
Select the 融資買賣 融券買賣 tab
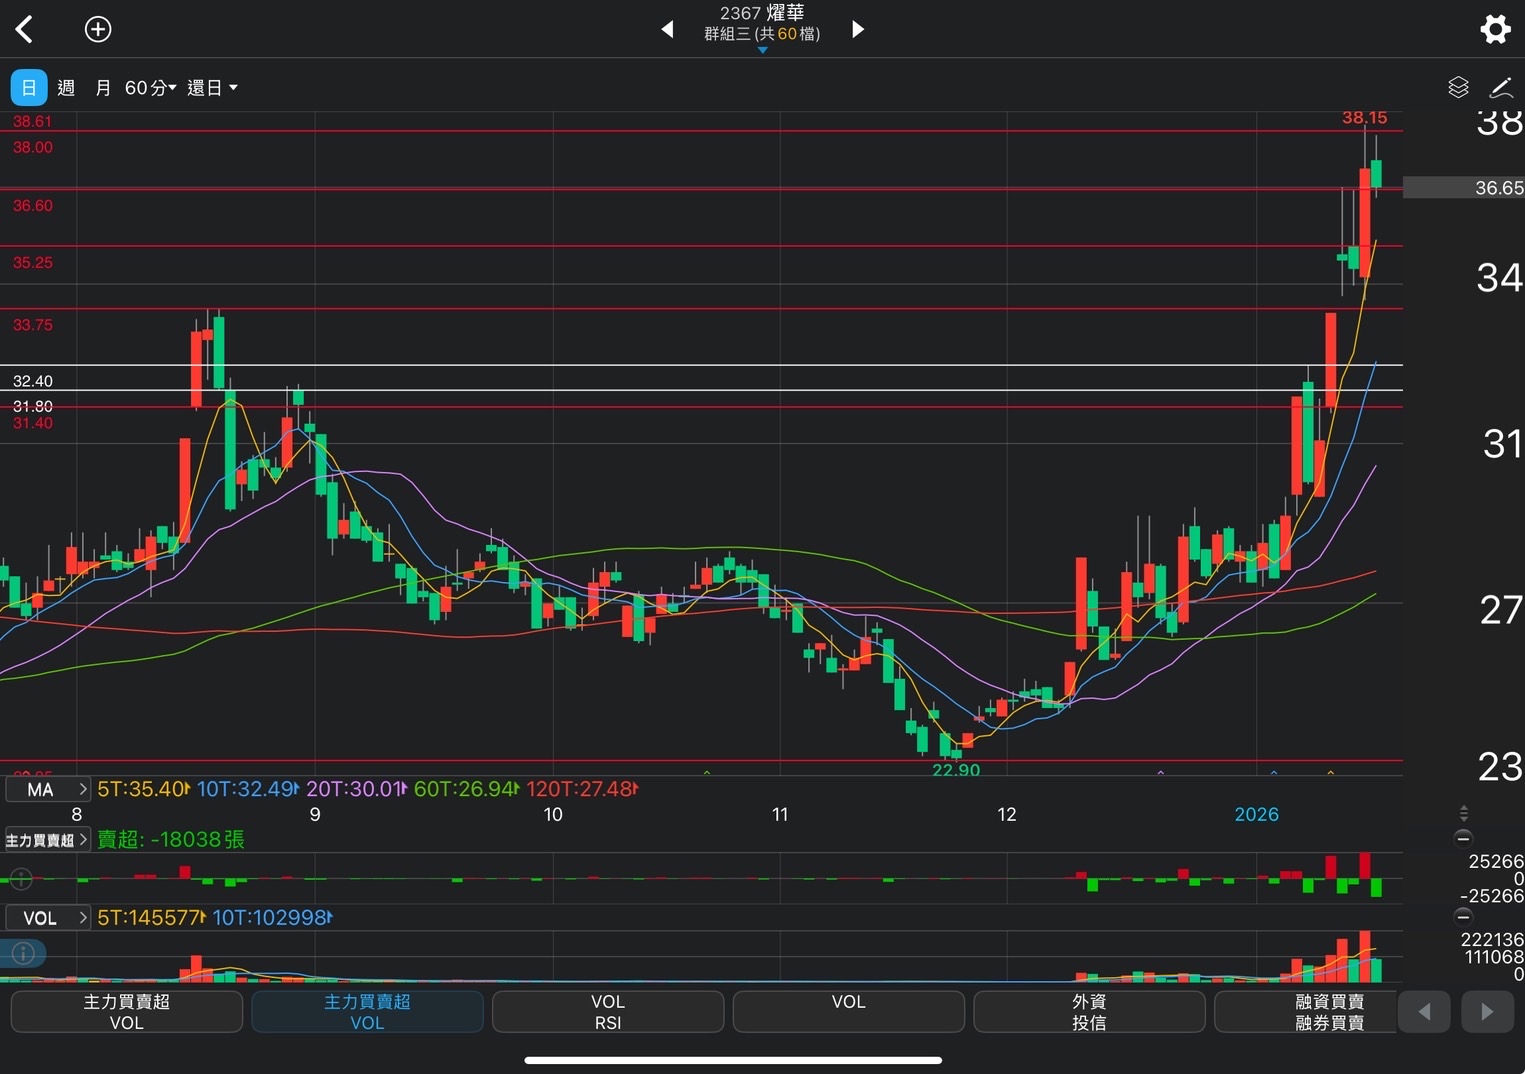1329,1012
